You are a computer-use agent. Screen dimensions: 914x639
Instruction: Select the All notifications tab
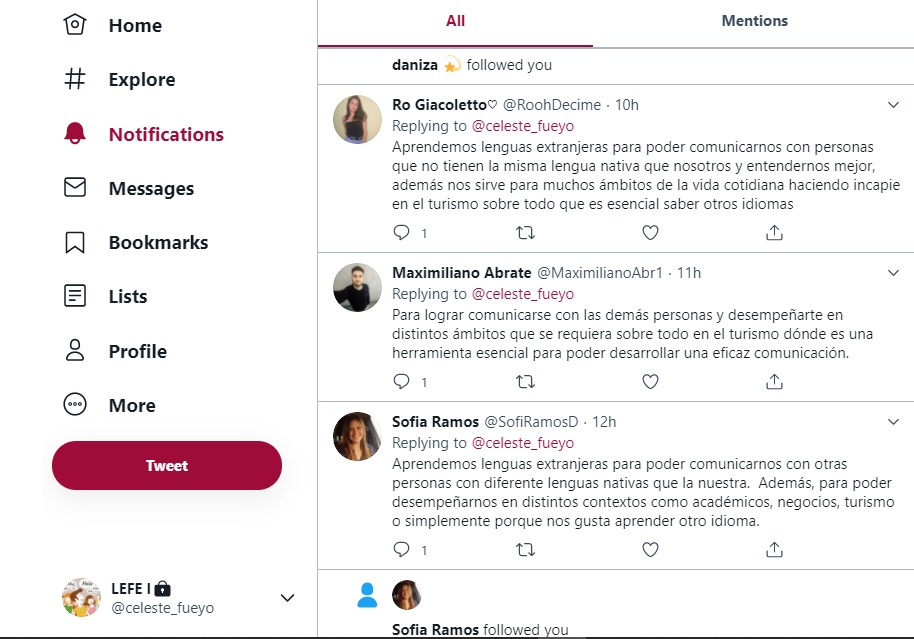coord(455,21)
